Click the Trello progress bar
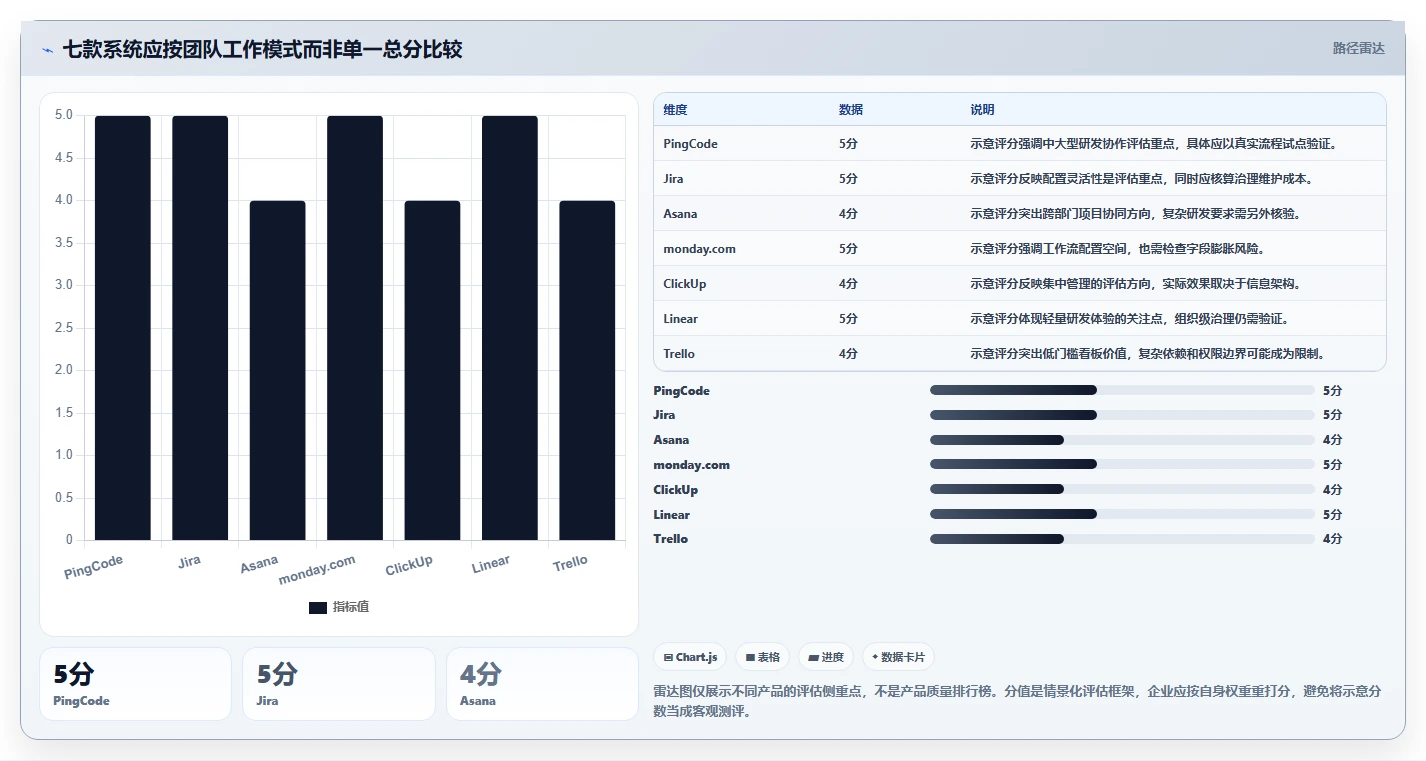Image resolution: width=1426 pixels, height=761 pixels. pyautogui.click(x=1122, y=539)
